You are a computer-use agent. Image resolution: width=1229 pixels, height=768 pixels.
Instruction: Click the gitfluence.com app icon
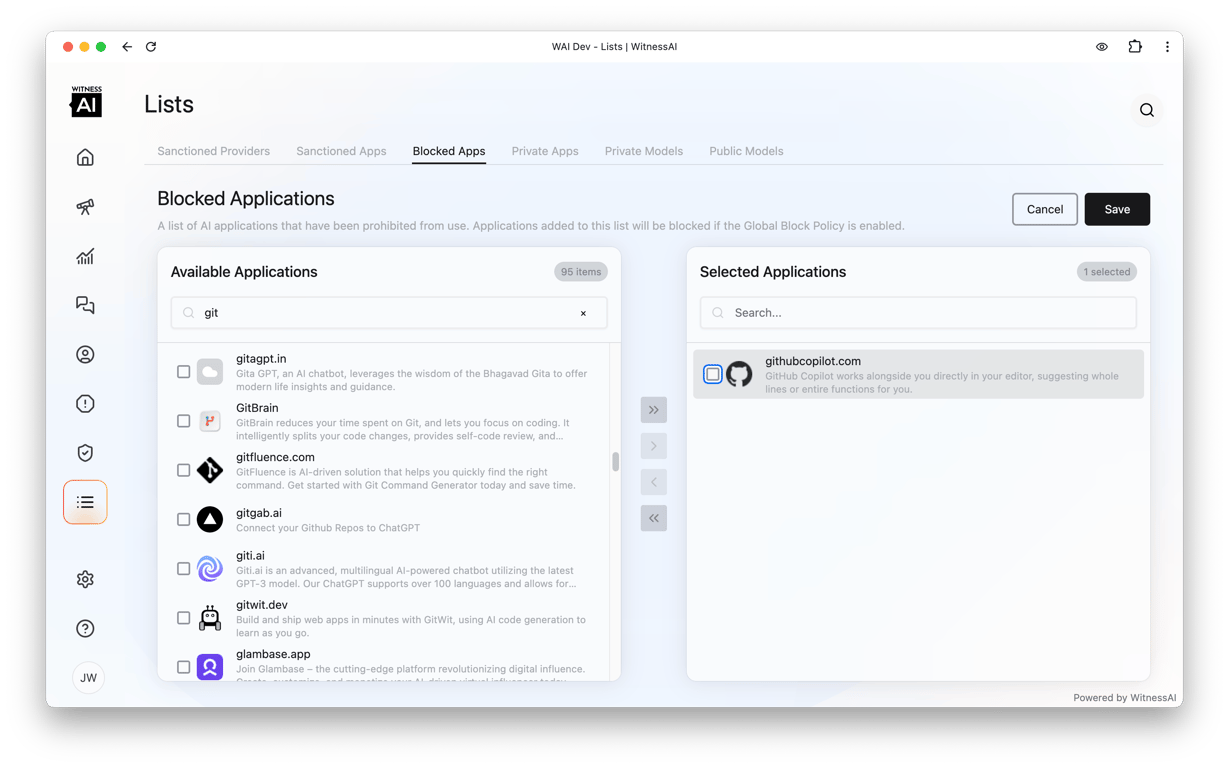pyautogui.click(x=210, y=470)
